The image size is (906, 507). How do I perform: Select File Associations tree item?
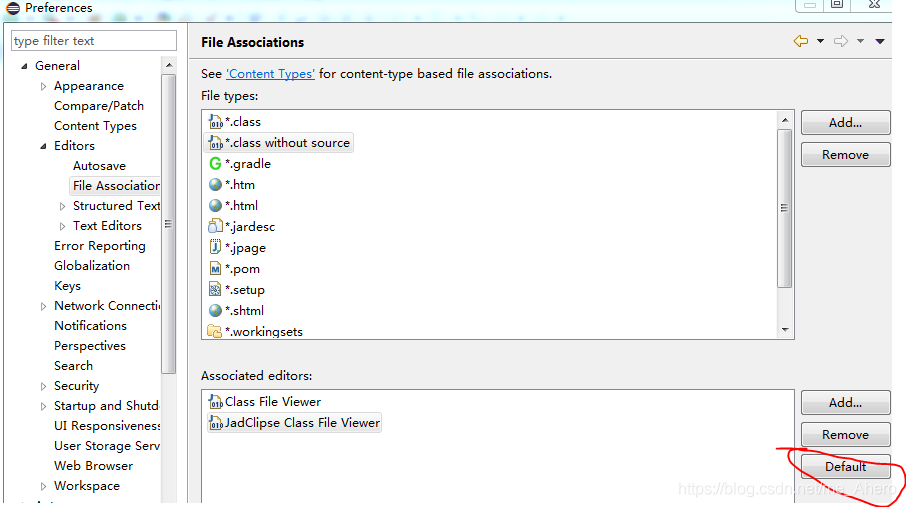(x=115, y=186)
